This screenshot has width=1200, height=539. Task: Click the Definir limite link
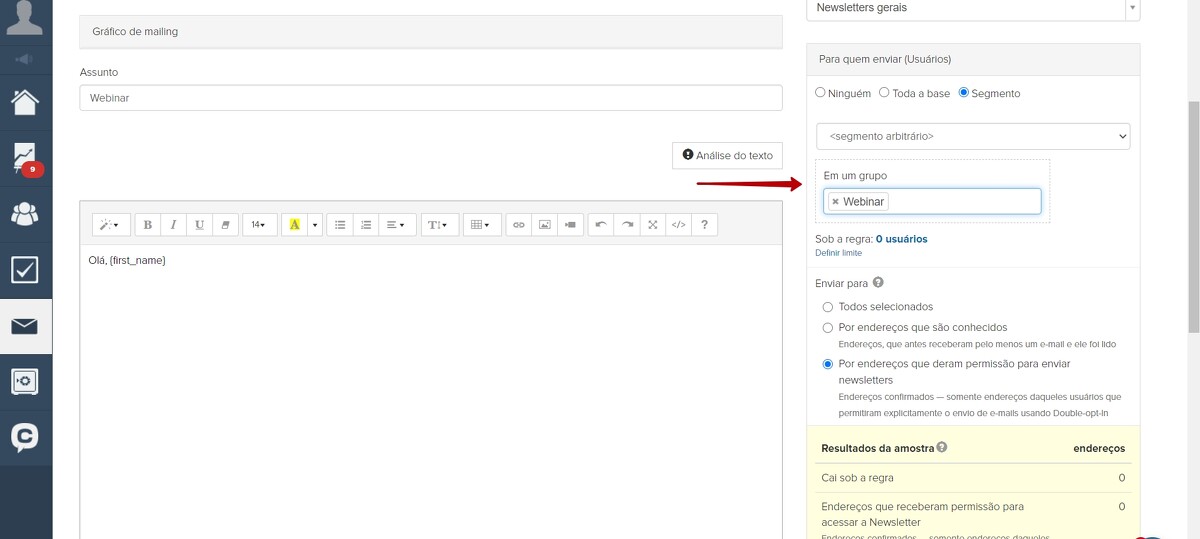point(838,253)
